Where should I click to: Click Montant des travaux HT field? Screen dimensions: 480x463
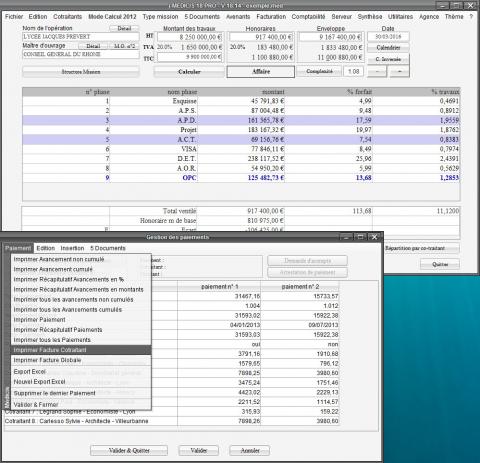(x=190, y=37)
